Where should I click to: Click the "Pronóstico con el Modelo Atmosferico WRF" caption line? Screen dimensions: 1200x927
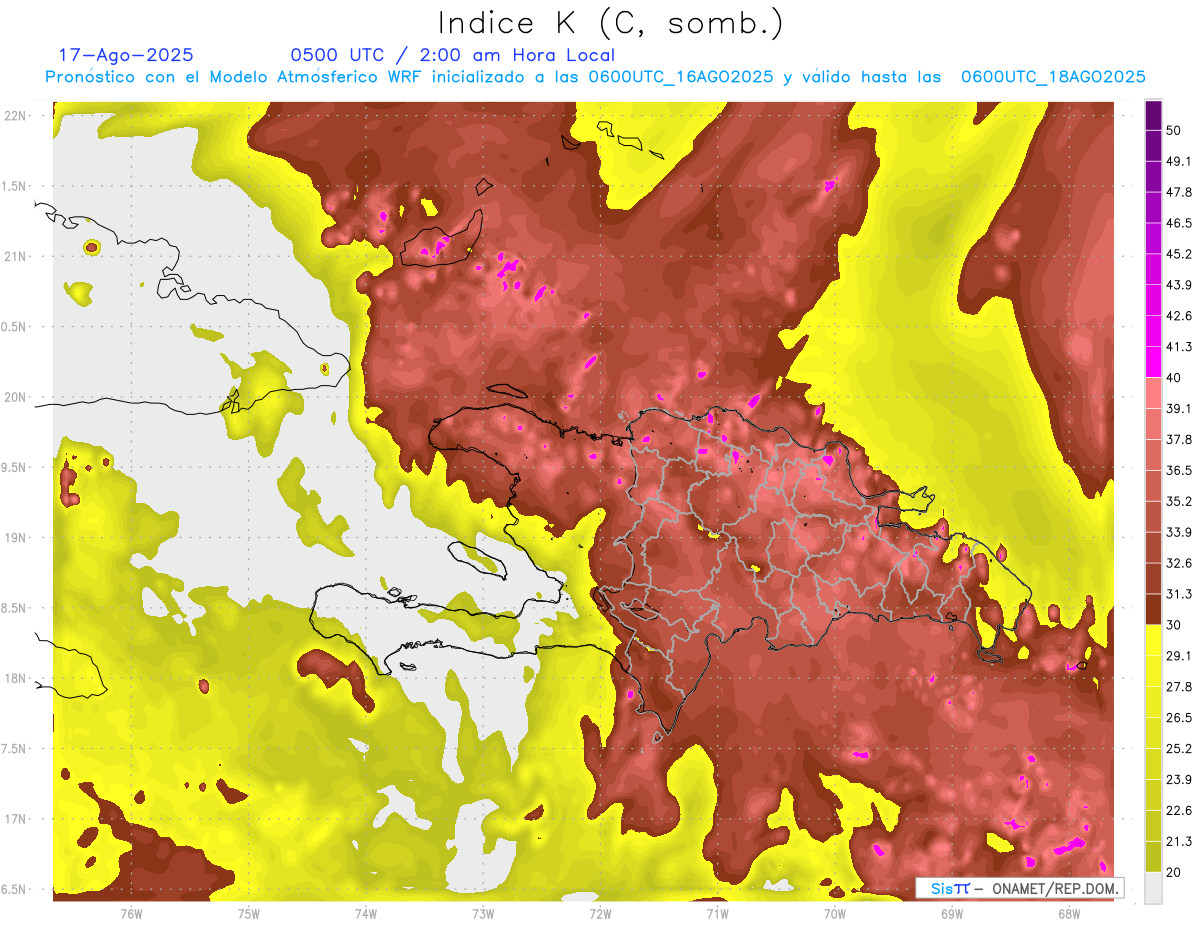click(595, 77)
